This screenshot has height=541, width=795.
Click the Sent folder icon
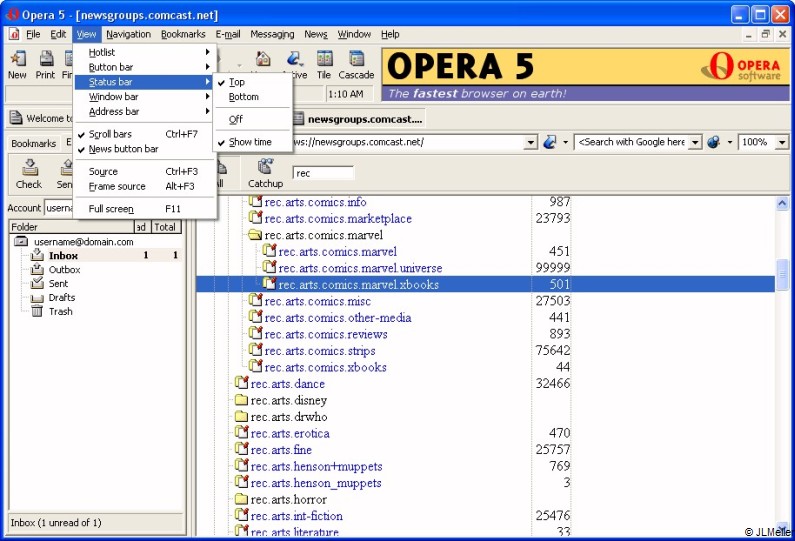click(38, 283)
